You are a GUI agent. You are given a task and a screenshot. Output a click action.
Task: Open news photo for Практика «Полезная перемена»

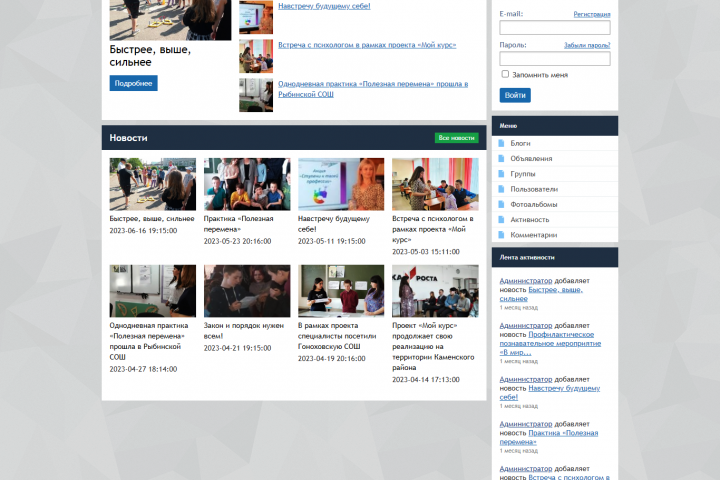(x=247, y=184)
